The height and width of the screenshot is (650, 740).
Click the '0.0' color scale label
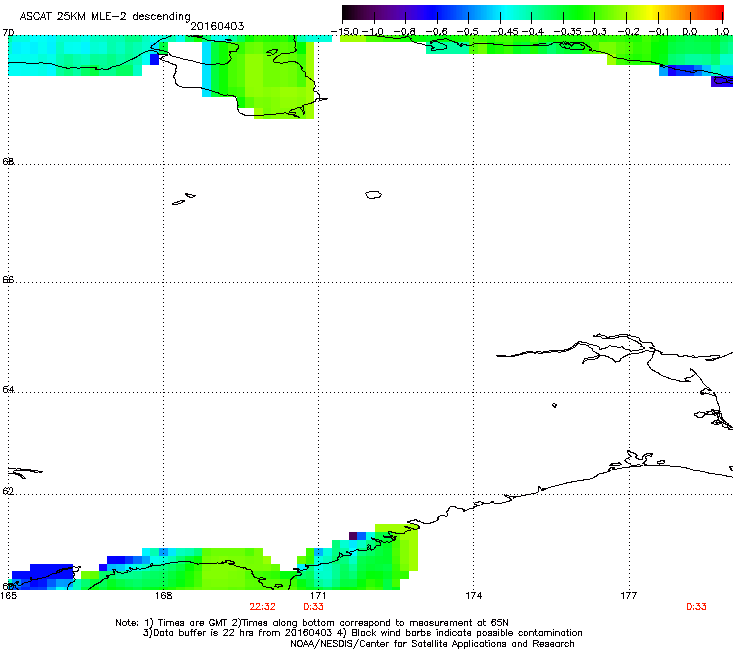tap(690, 32)
